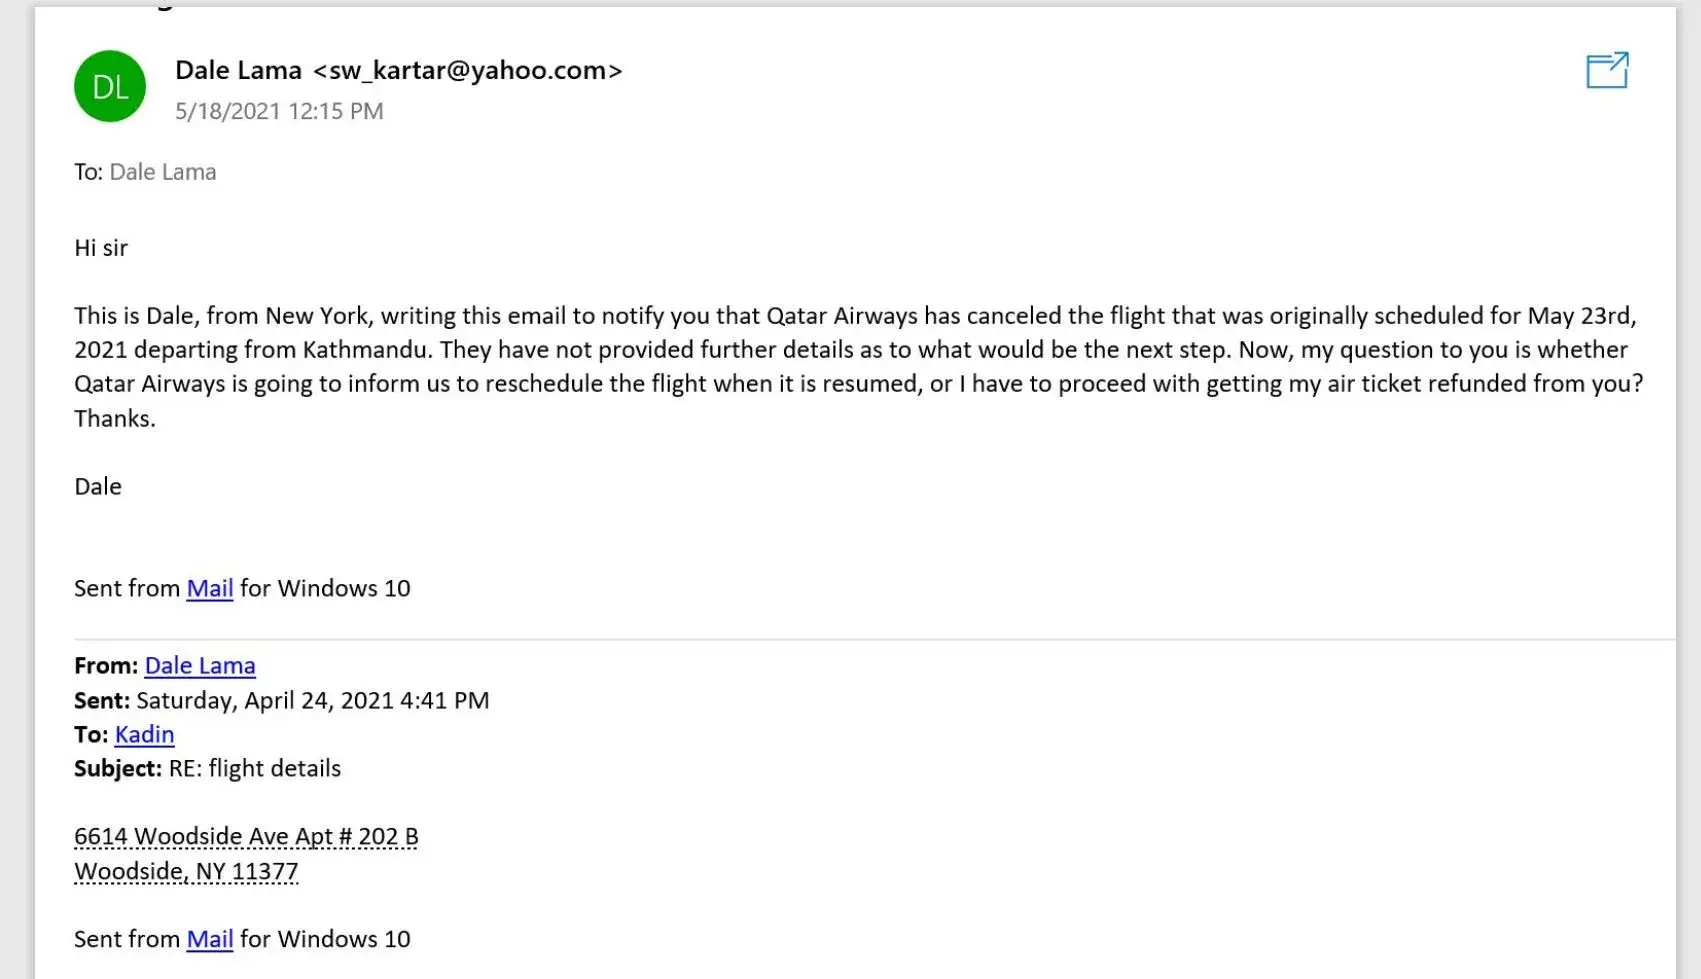
Task: Select sender address sw_kartar@yahoo.com in header
Action: (x=468, y=71)
